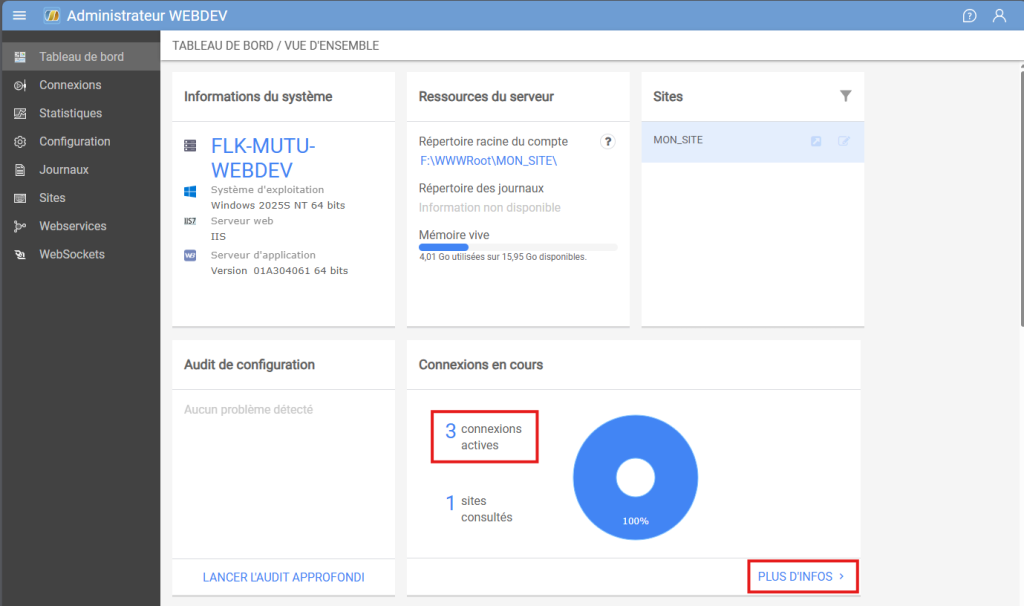Click the Répertoire des journaux label
This screenshot has height=606, width=1024.
pyautogui.click(x=481, y=188)
